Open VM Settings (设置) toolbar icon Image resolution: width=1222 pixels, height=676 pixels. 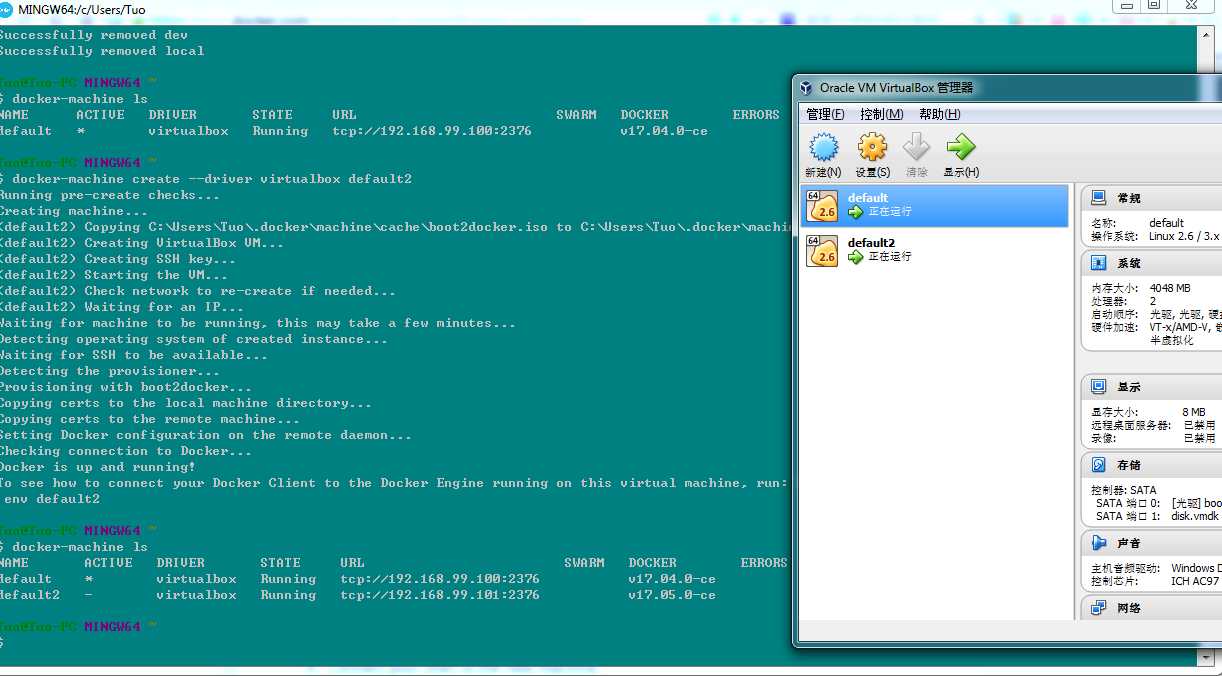pyautogui.click(x=872, y=148)
